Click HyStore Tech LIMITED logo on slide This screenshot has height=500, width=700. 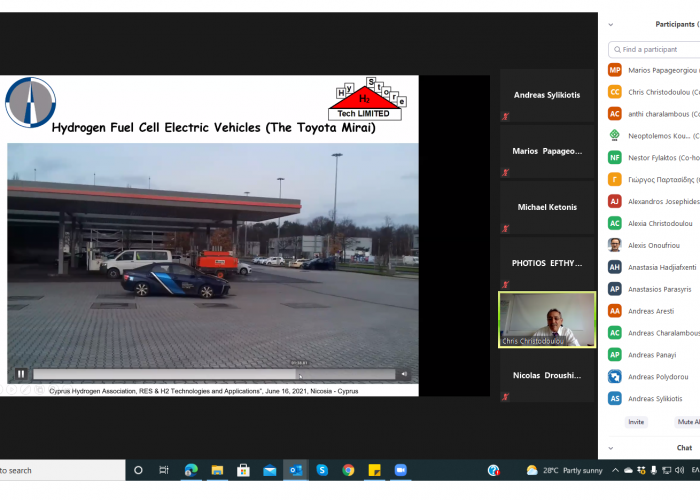[367, 99]
